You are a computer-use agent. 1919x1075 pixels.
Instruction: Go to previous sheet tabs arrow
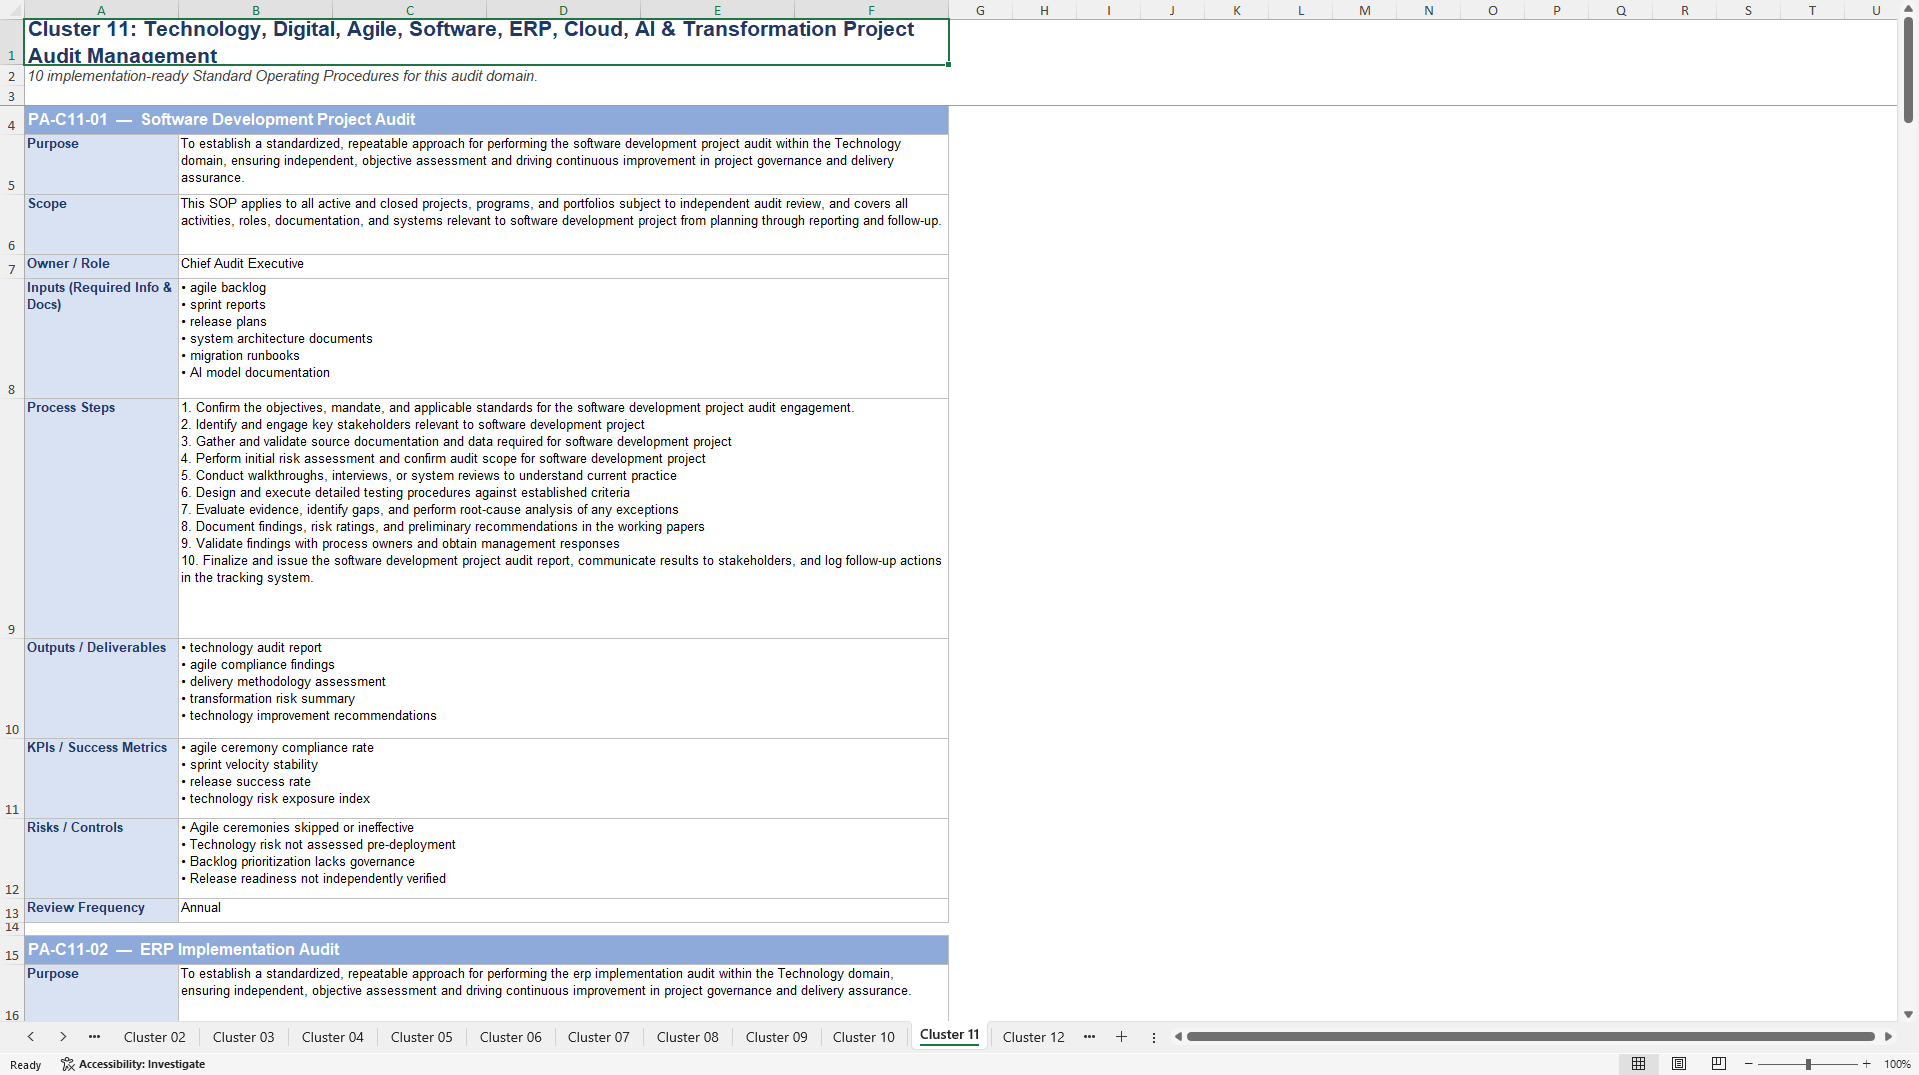[31, 1037]
